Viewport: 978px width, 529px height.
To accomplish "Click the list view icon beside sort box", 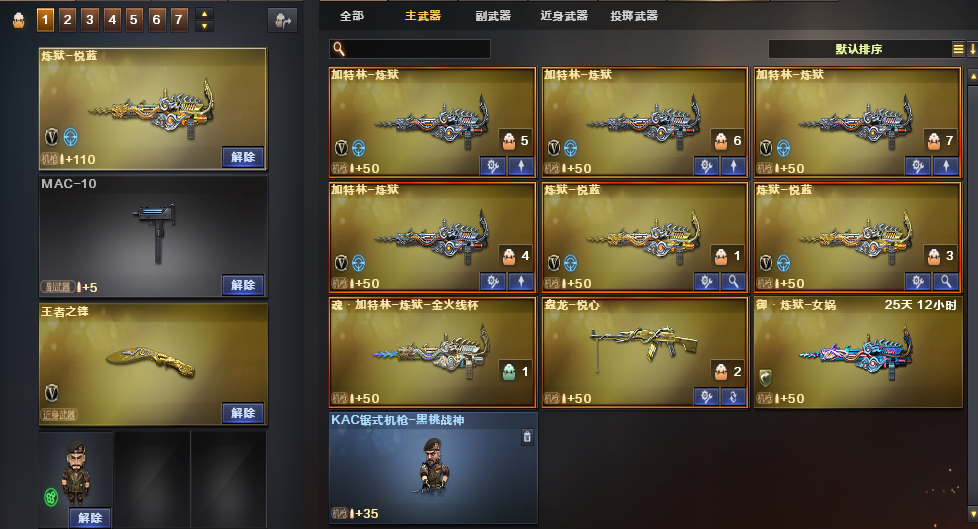I will (x=958, y=49).
